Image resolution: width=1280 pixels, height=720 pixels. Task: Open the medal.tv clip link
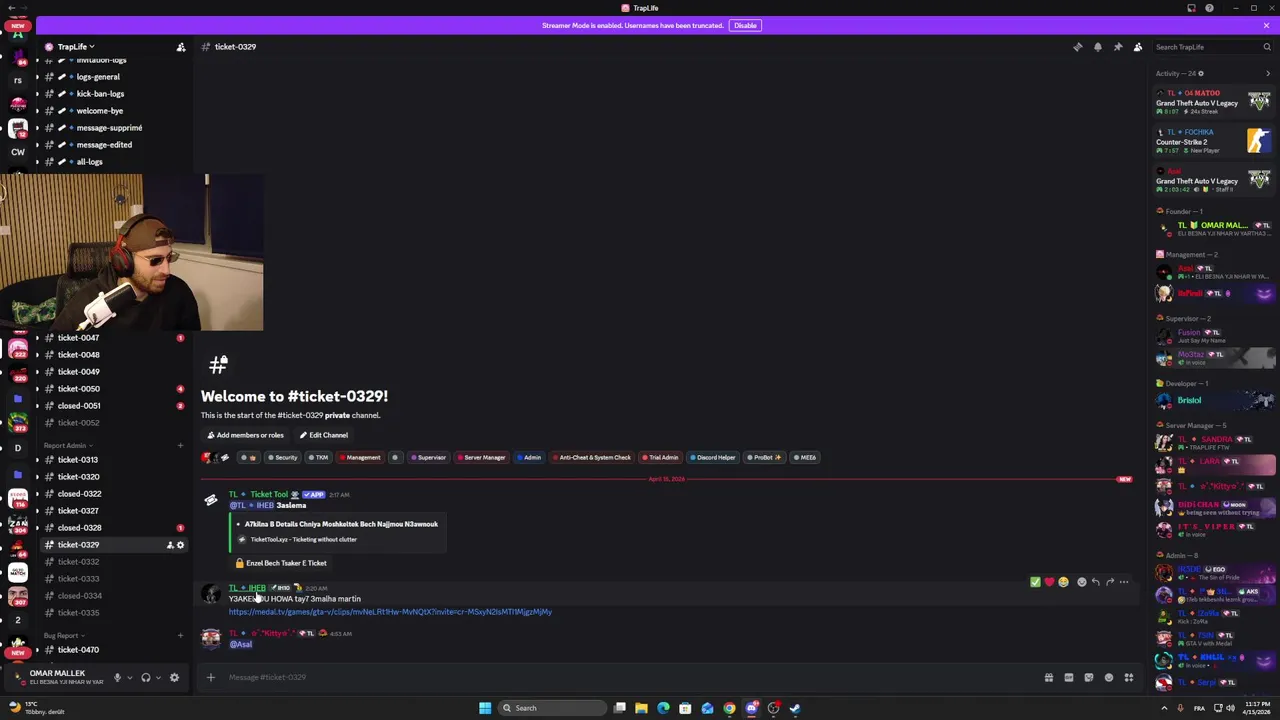click(x=390, y=612)
